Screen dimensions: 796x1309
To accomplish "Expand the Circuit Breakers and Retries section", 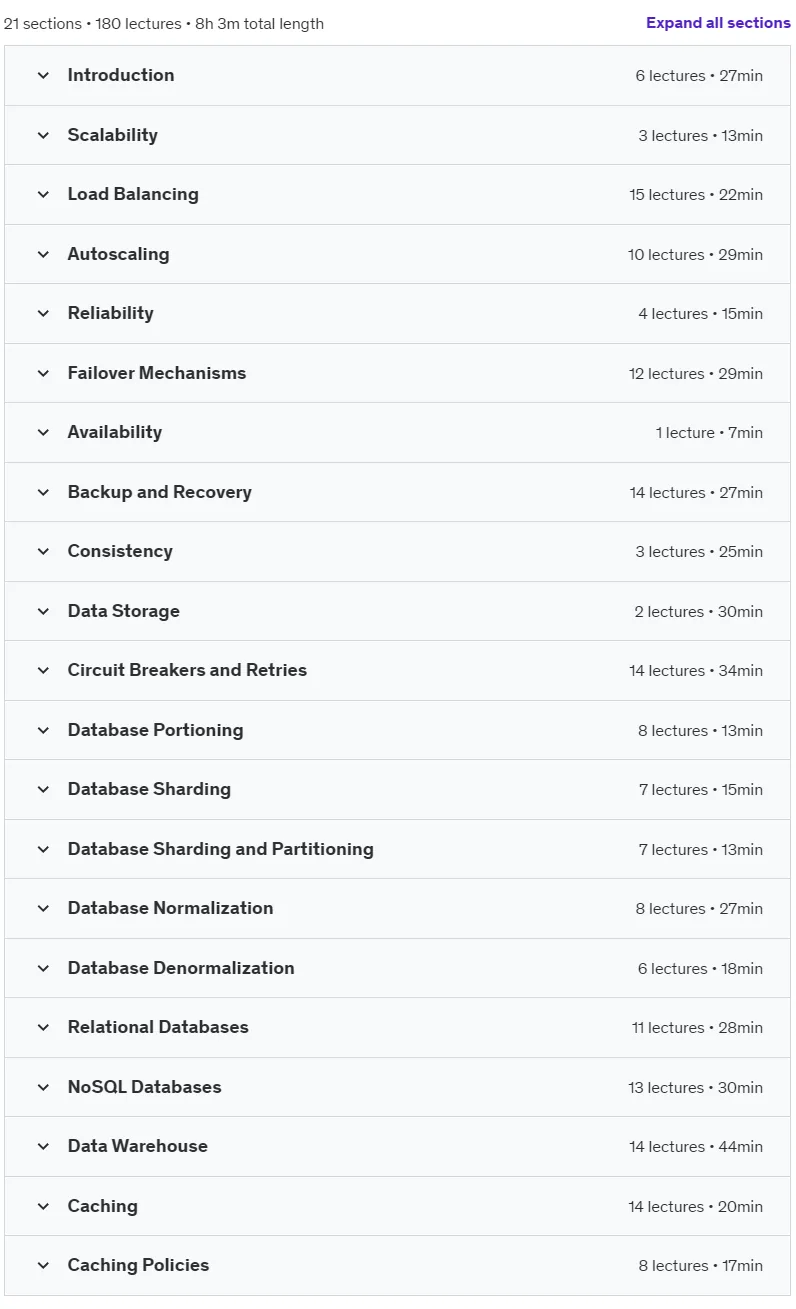I will tap(397, 670).
